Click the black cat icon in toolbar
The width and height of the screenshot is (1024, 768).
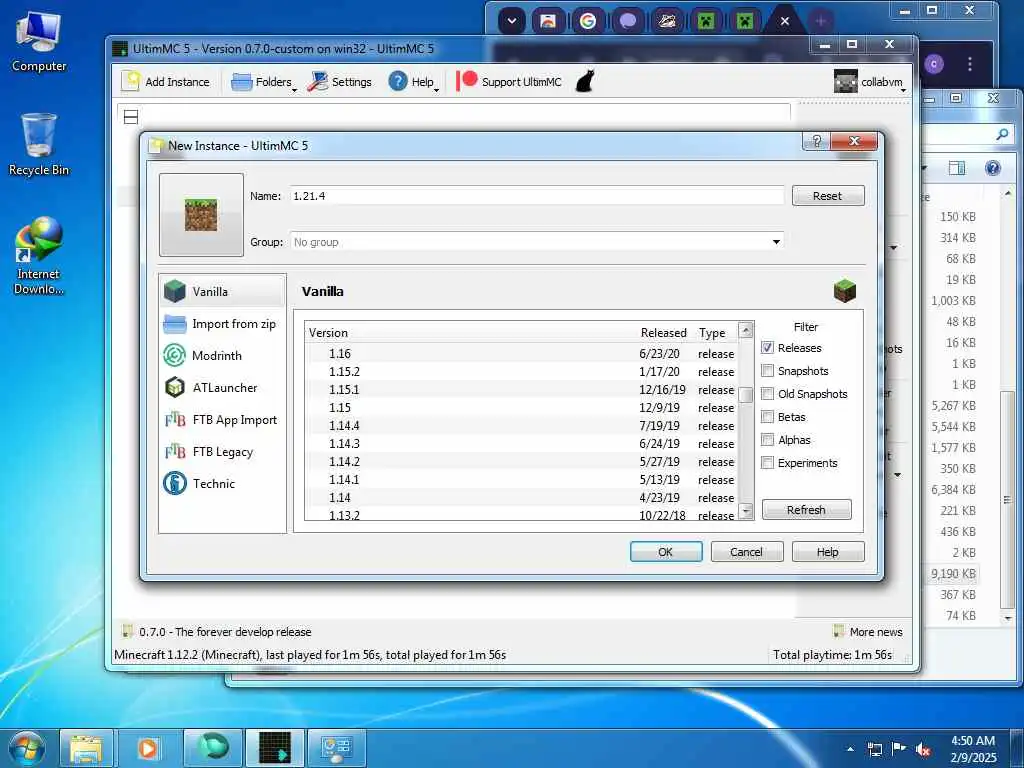coord(585,81)
